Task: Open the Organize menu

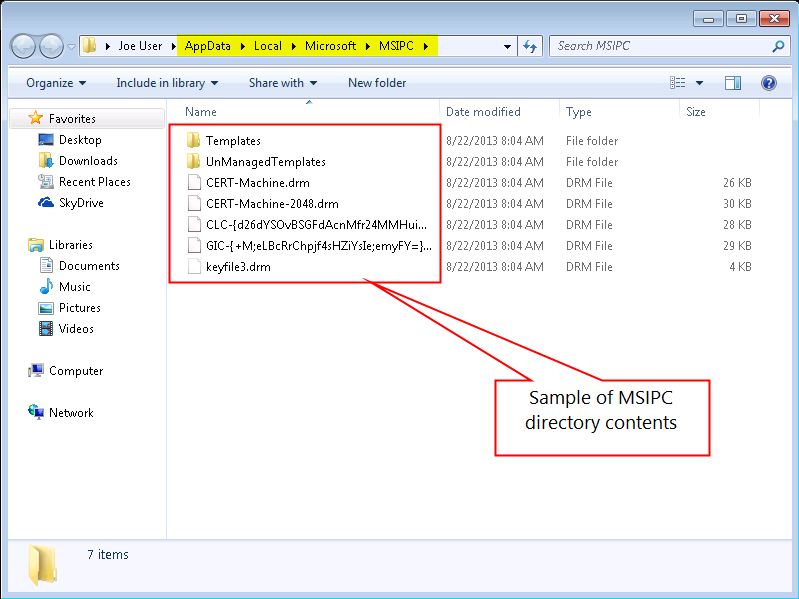Action: coord(56,83)
